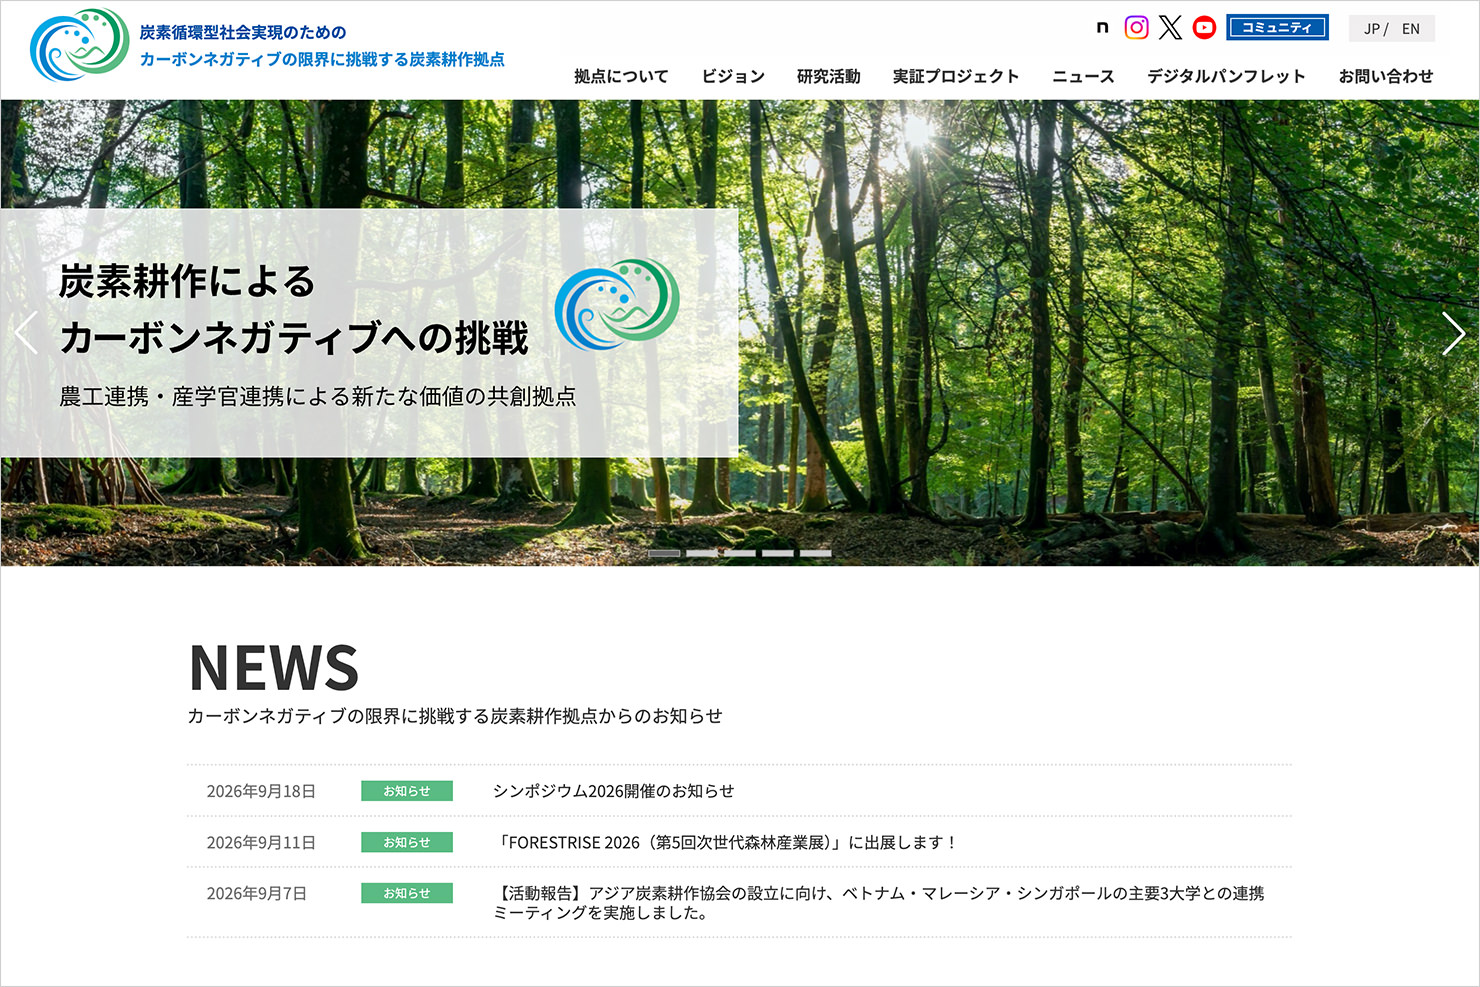Open the 研究活動 menu item
Screen dimensions: 1480x987
pos(828,76)
